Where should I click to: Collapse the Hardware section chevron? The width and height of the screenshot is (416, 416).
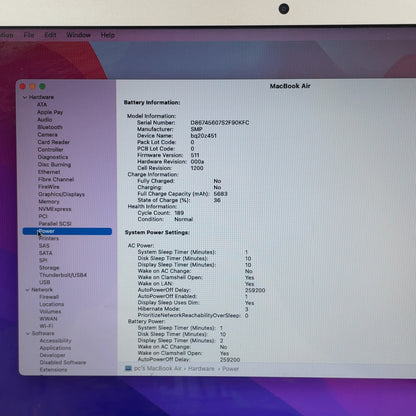(25, 97)
